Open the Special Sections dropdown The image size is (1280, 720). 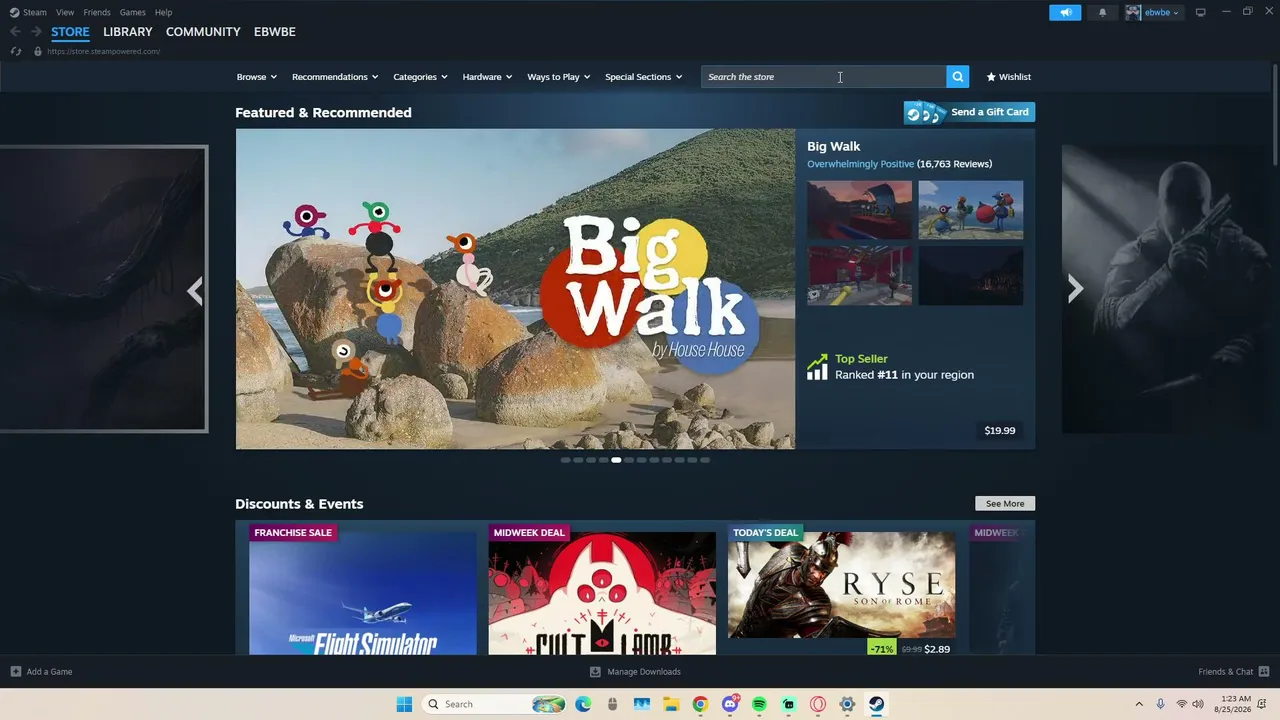tap(643, 77)
